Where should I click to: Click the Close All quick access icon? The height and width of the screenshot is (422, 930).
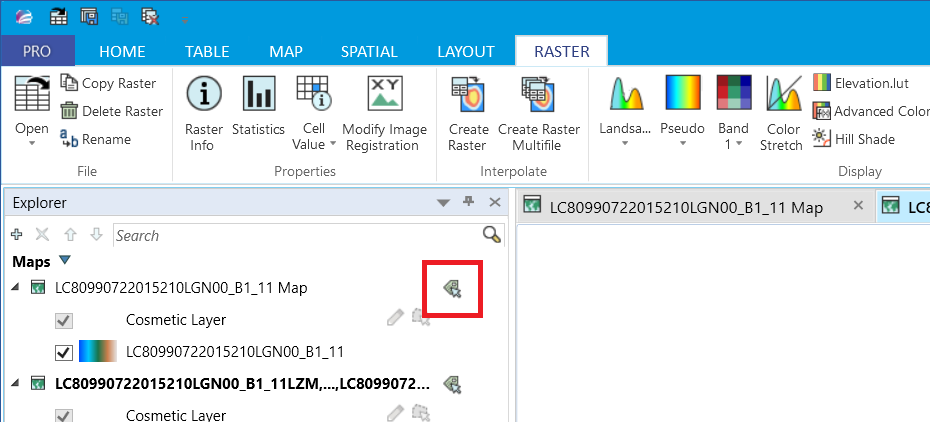(x=150, y=16)
